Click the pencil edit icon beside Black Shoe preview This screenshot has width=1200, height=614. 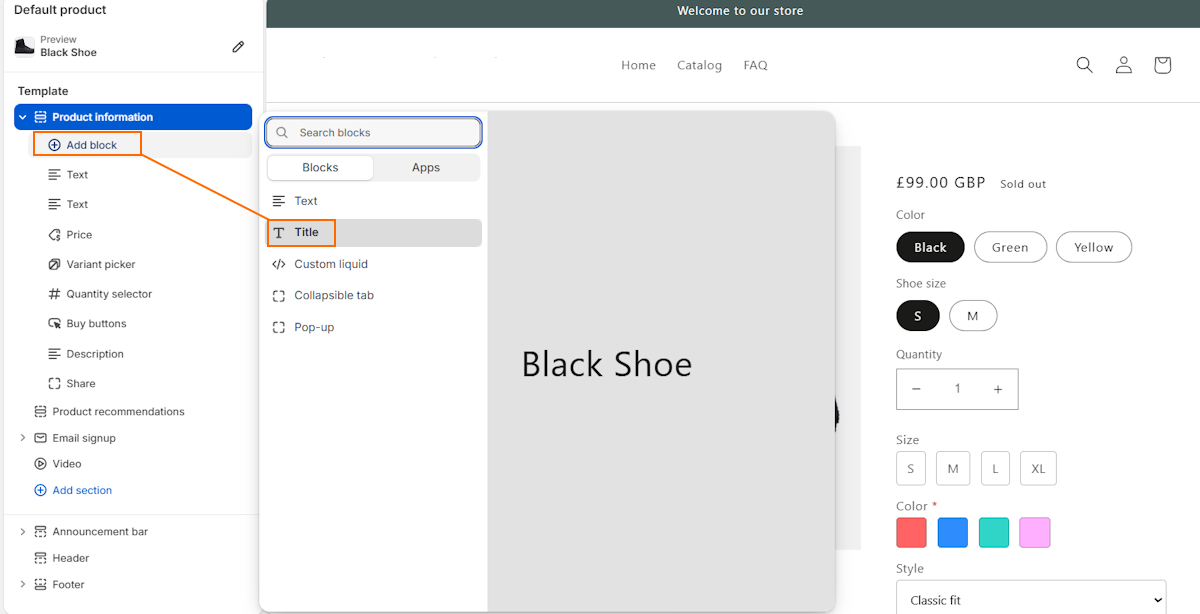coord(238,46)
